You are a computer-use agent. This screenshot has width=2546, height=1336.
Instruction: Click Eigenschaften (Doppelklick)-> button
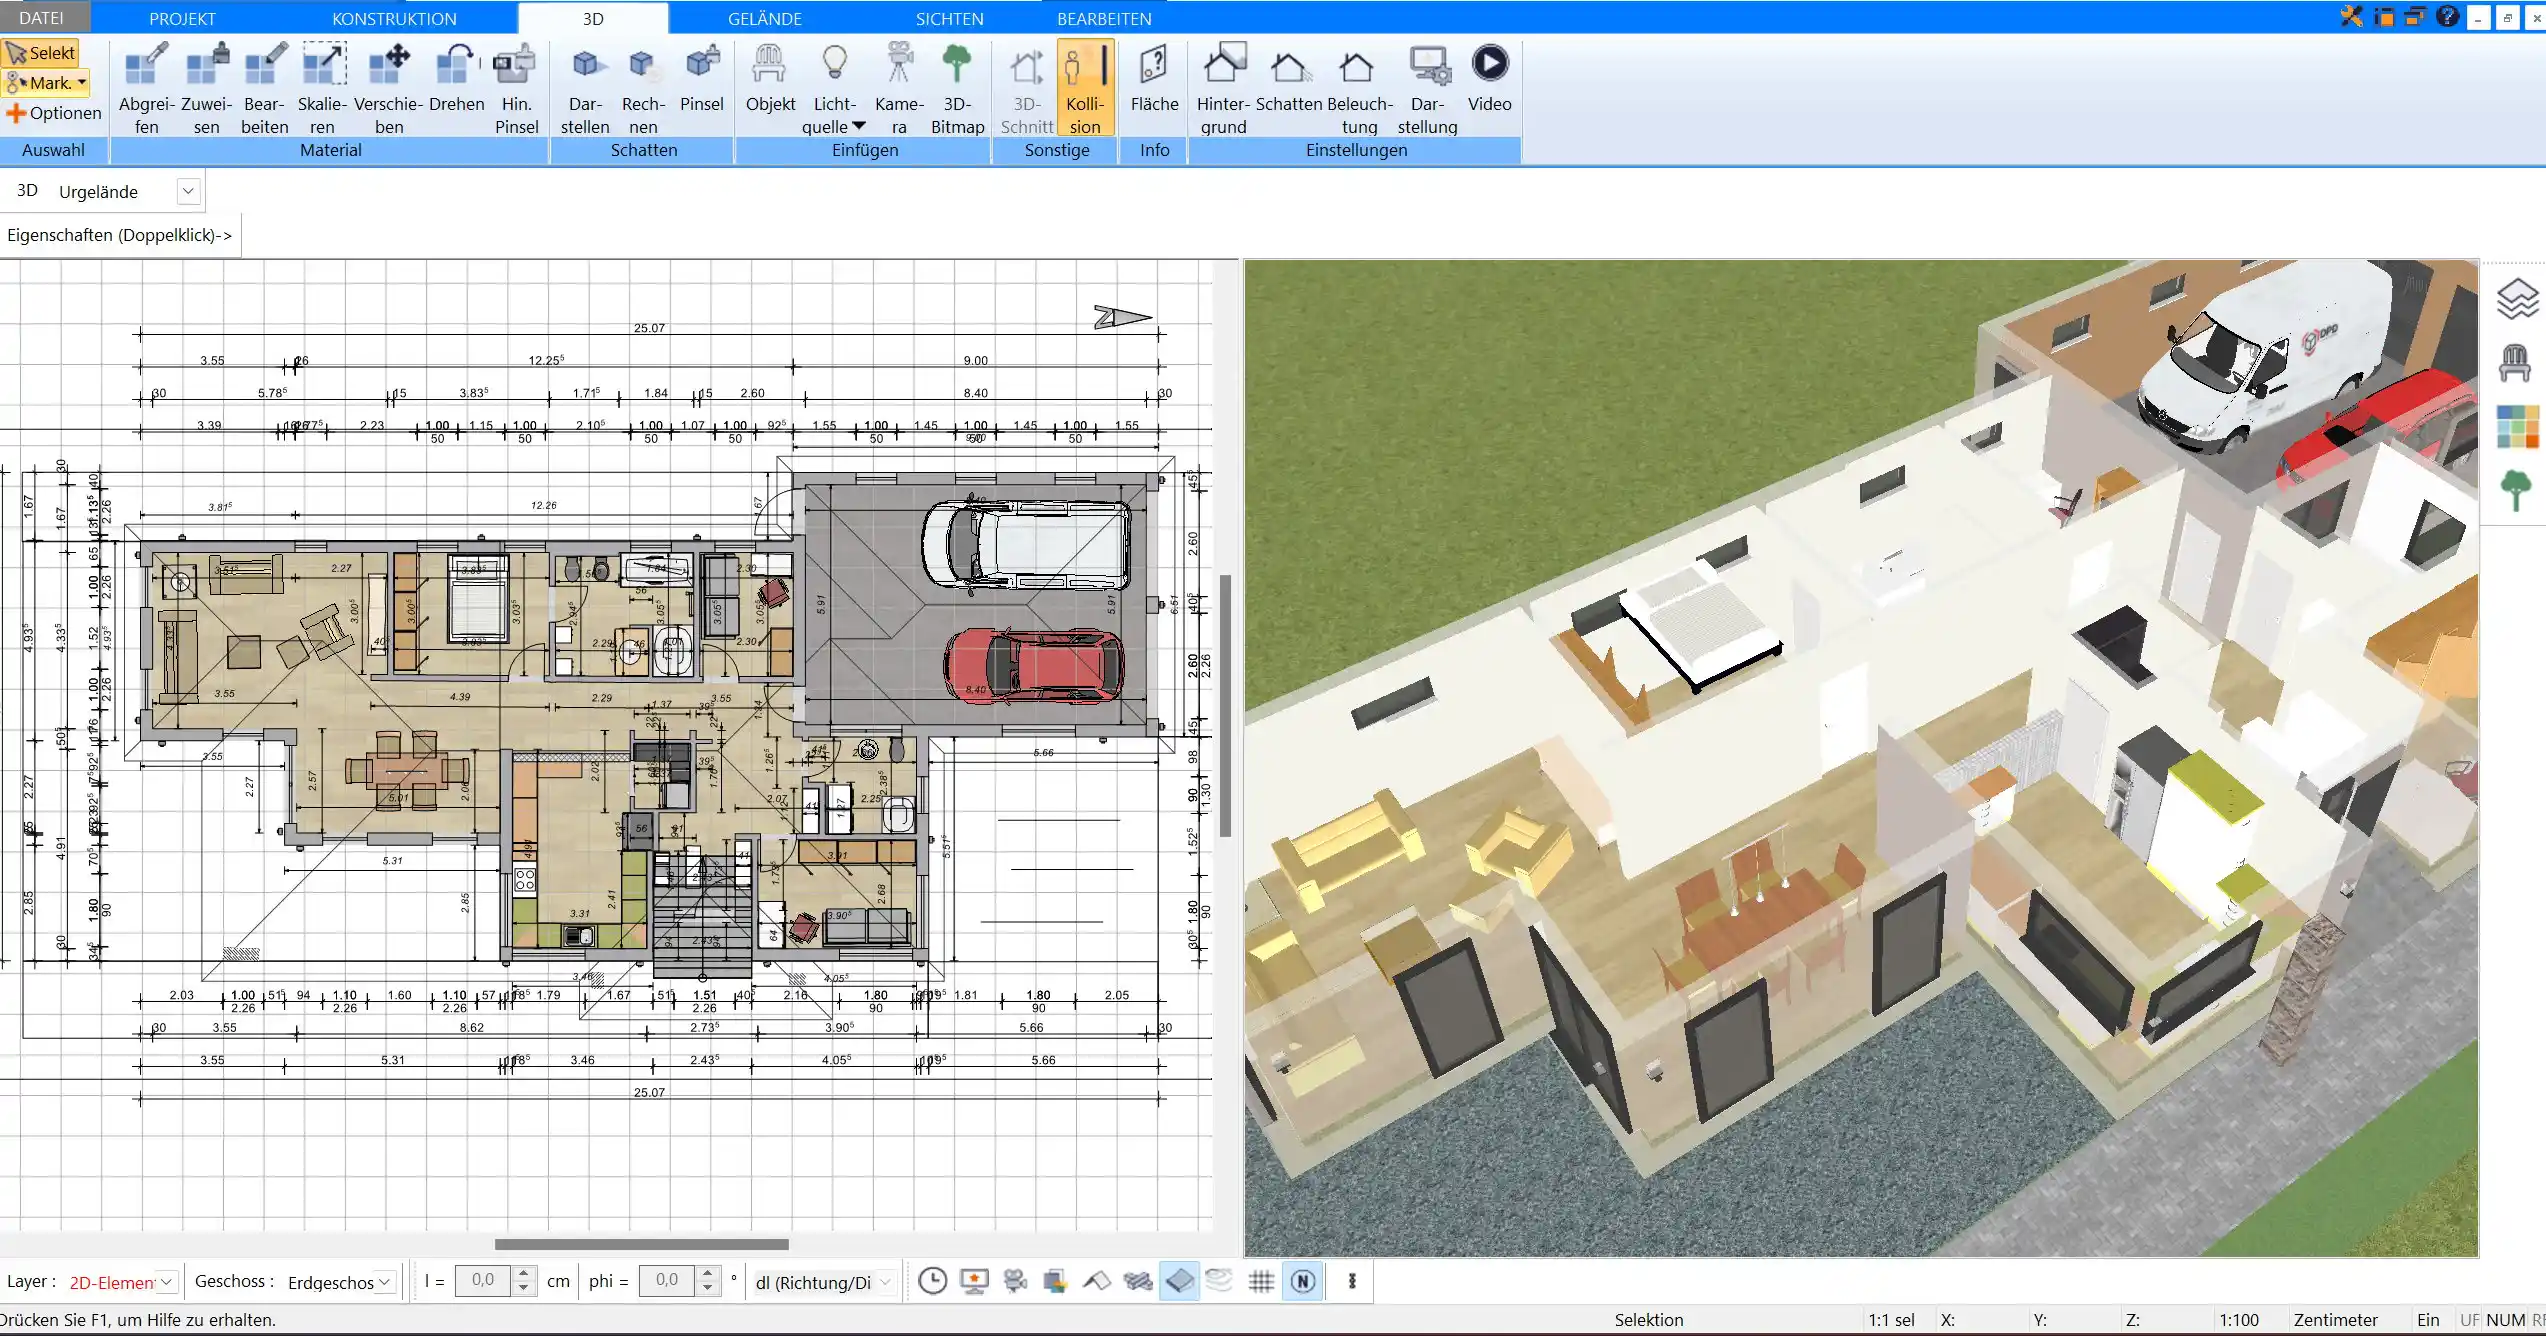[120, 235]
